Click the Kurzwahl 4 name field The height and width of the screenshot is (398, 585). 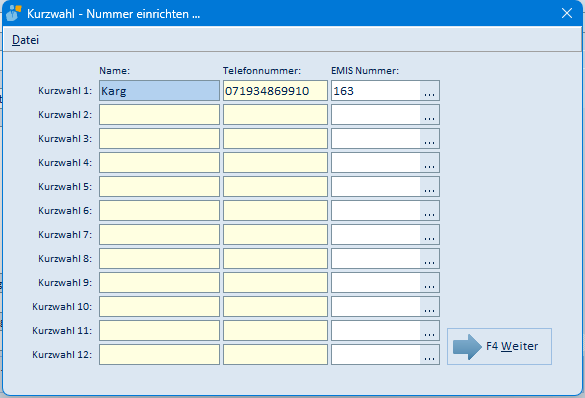159,163
